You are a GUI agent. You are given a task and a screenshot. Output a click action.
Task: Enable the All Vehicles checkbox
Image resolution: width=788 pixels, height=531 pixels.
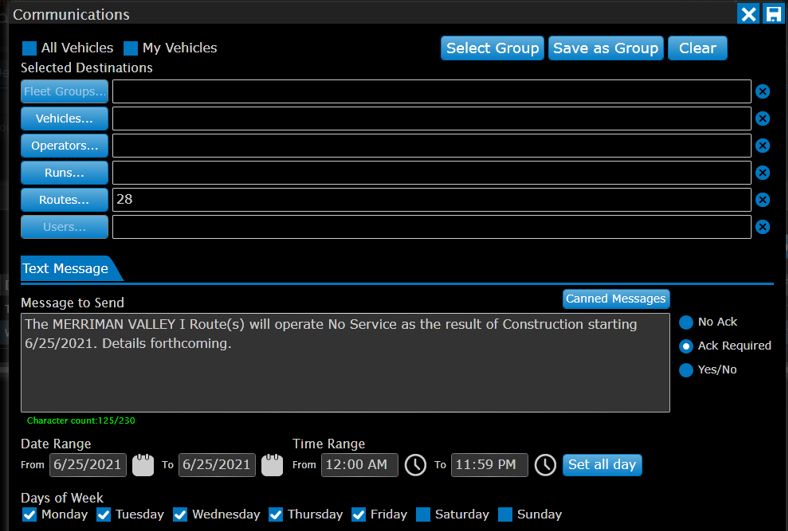tap(30, 48)
